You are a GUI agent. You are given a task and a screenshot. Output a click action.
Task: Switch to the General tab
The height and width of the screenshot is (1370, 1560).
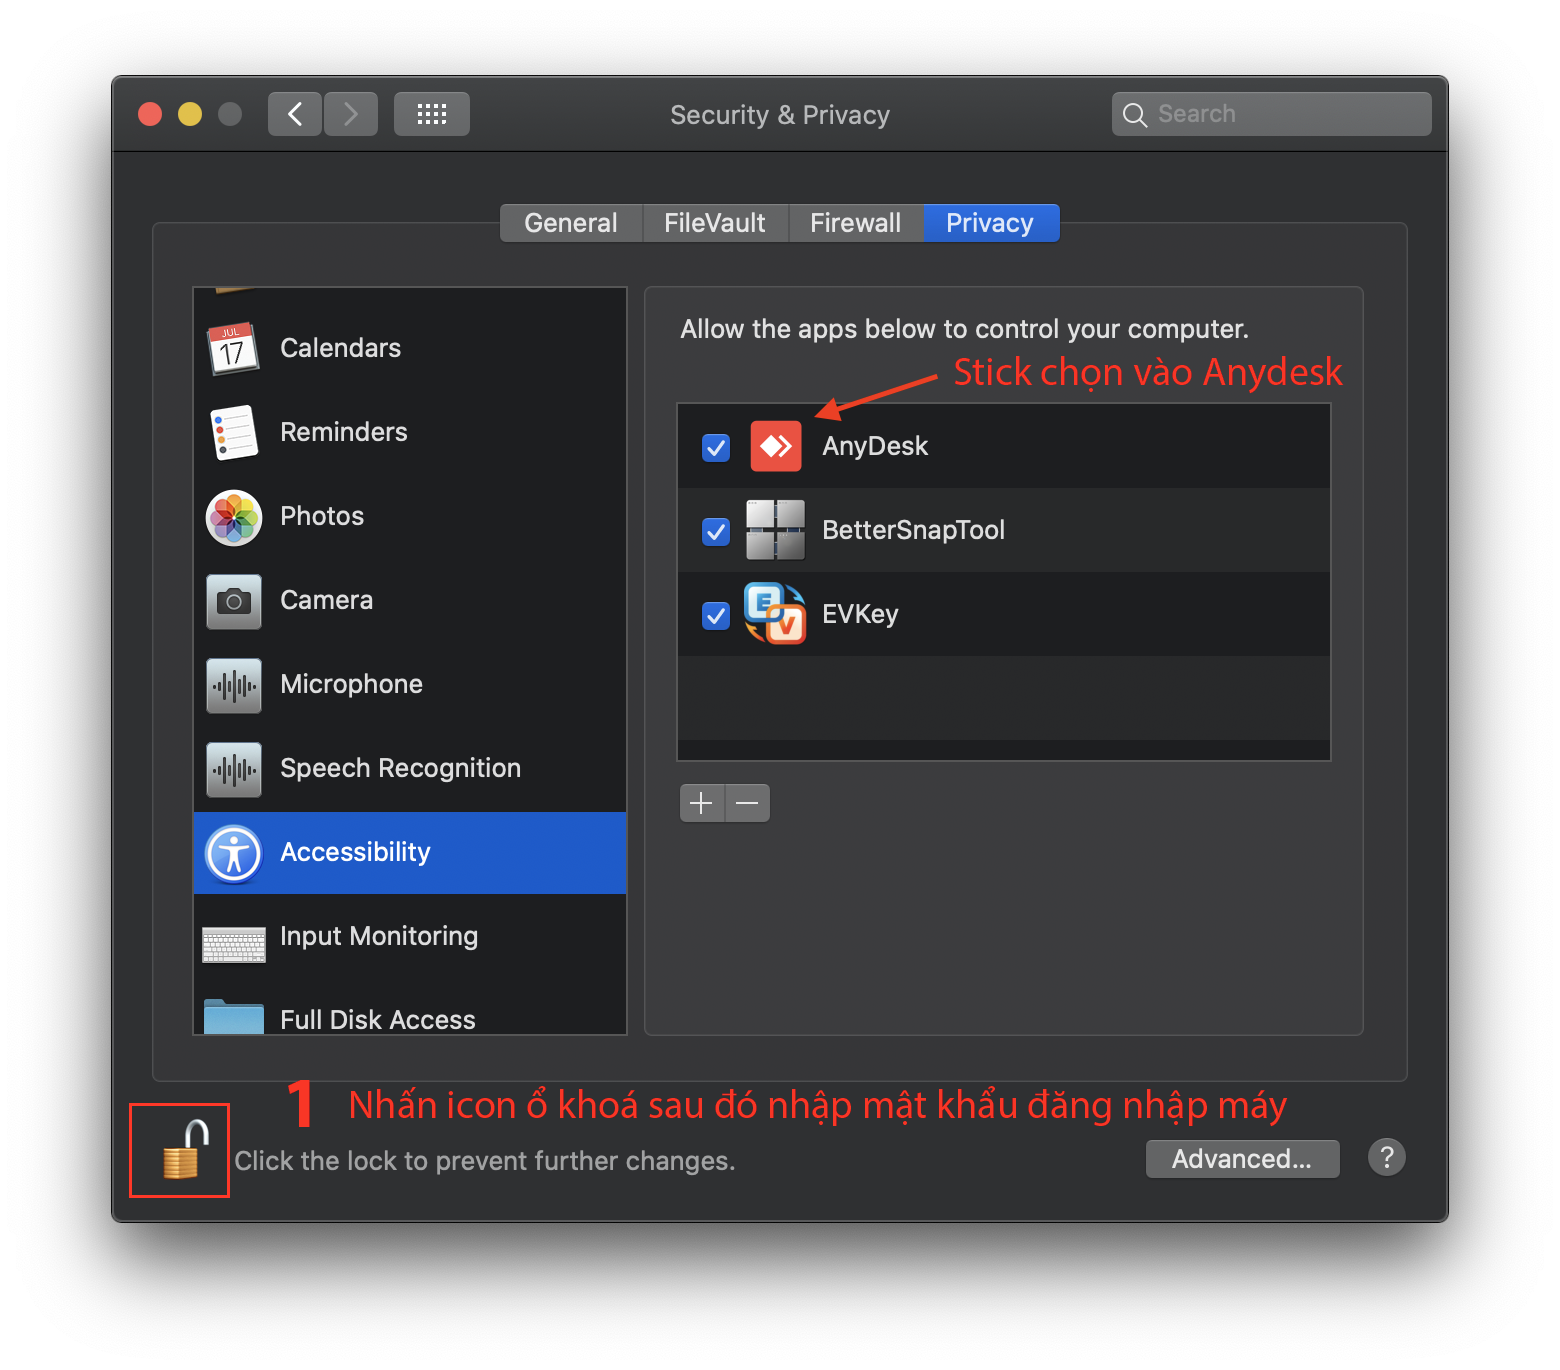point(571,223)
